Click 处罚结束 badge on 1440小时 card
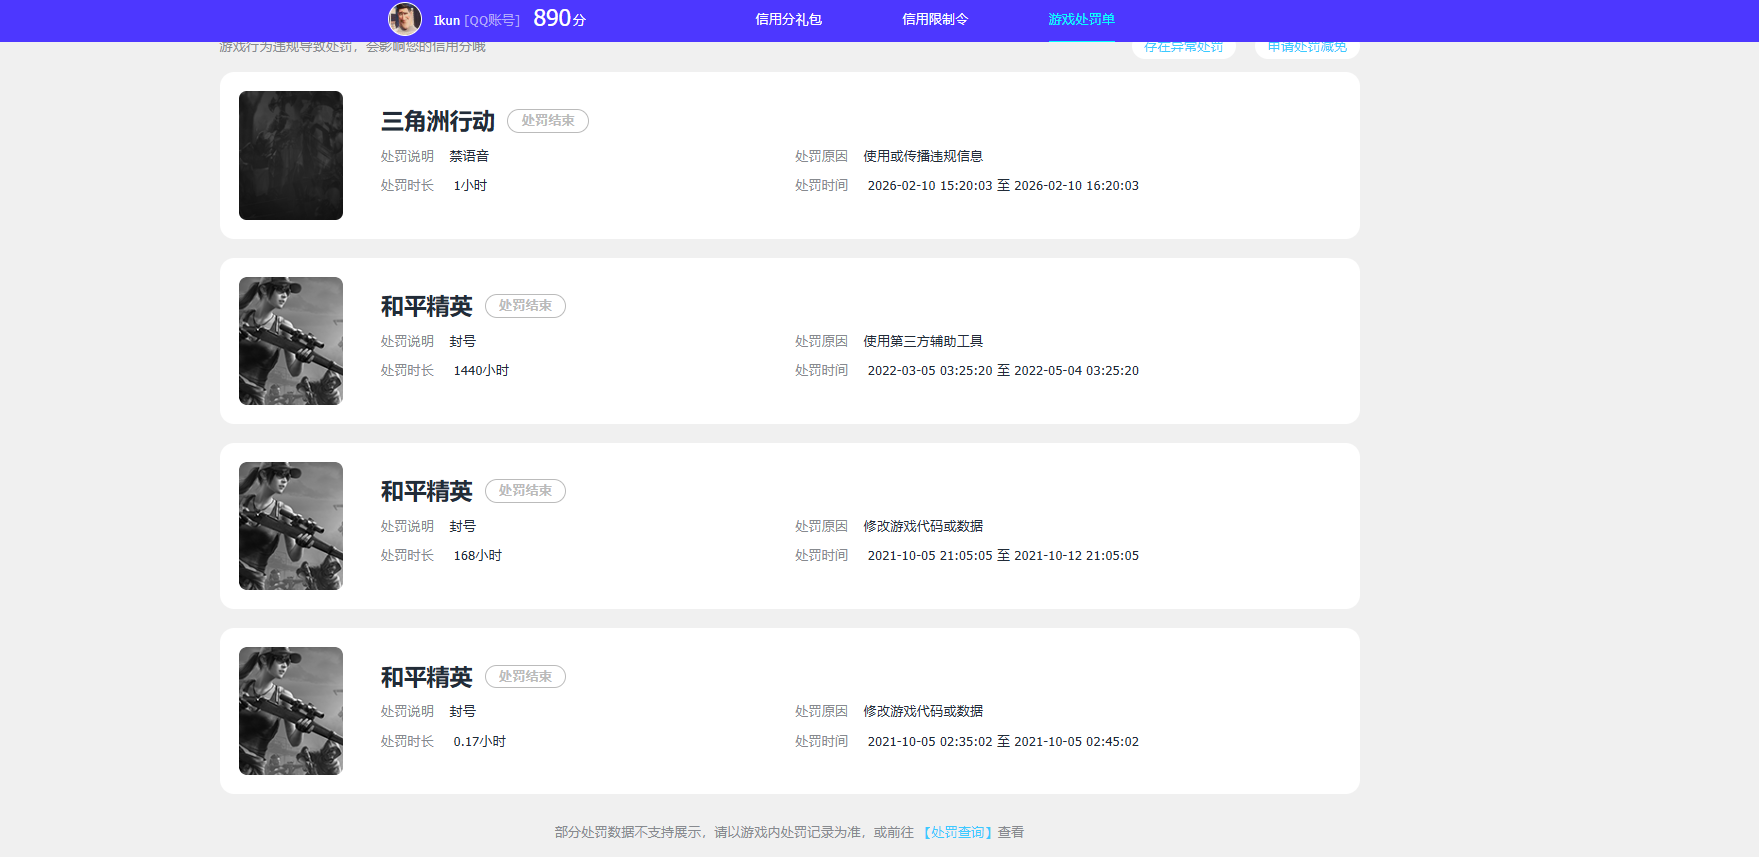The height and width of the screenshot is (857, 1759). click(525, 306)
